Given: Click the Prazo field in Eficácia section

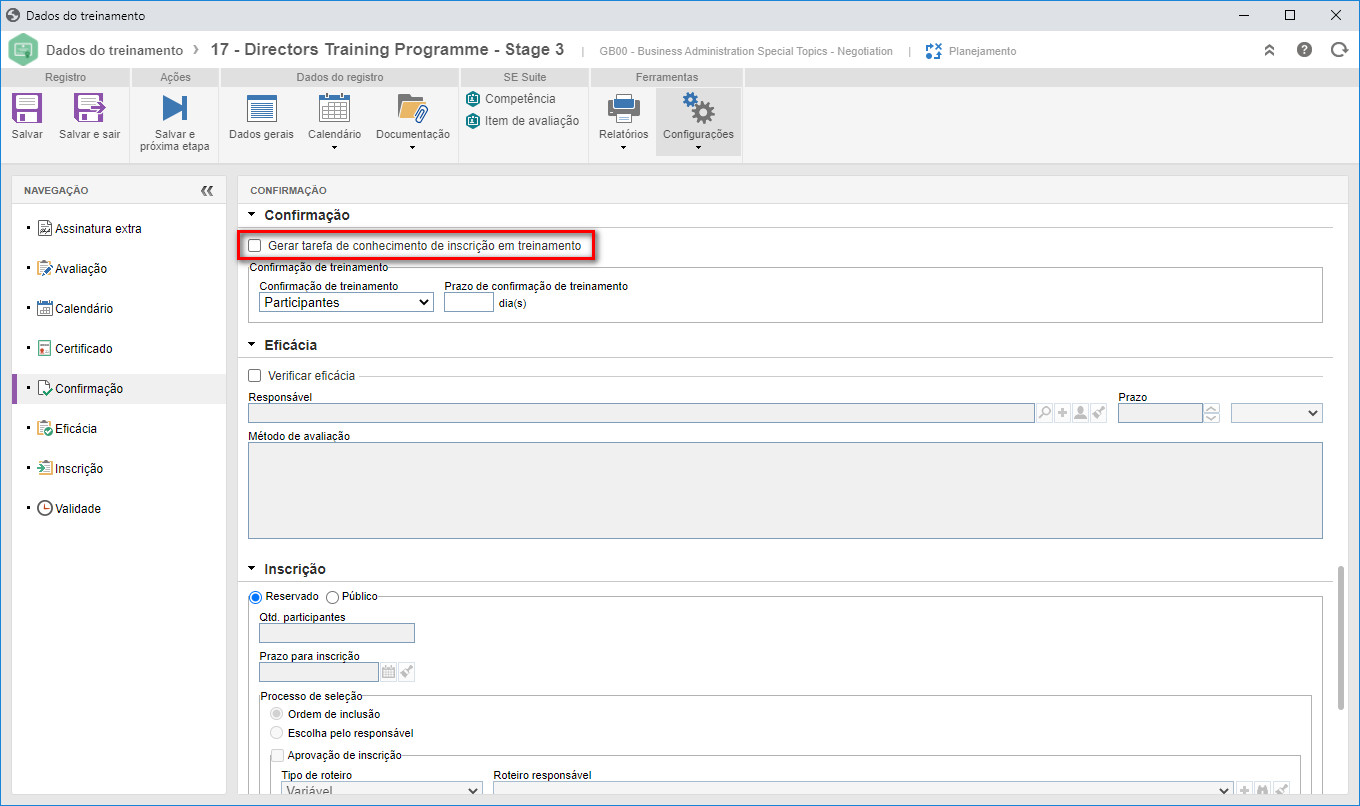Looking at the screenshot, I should pos(1160,413).
